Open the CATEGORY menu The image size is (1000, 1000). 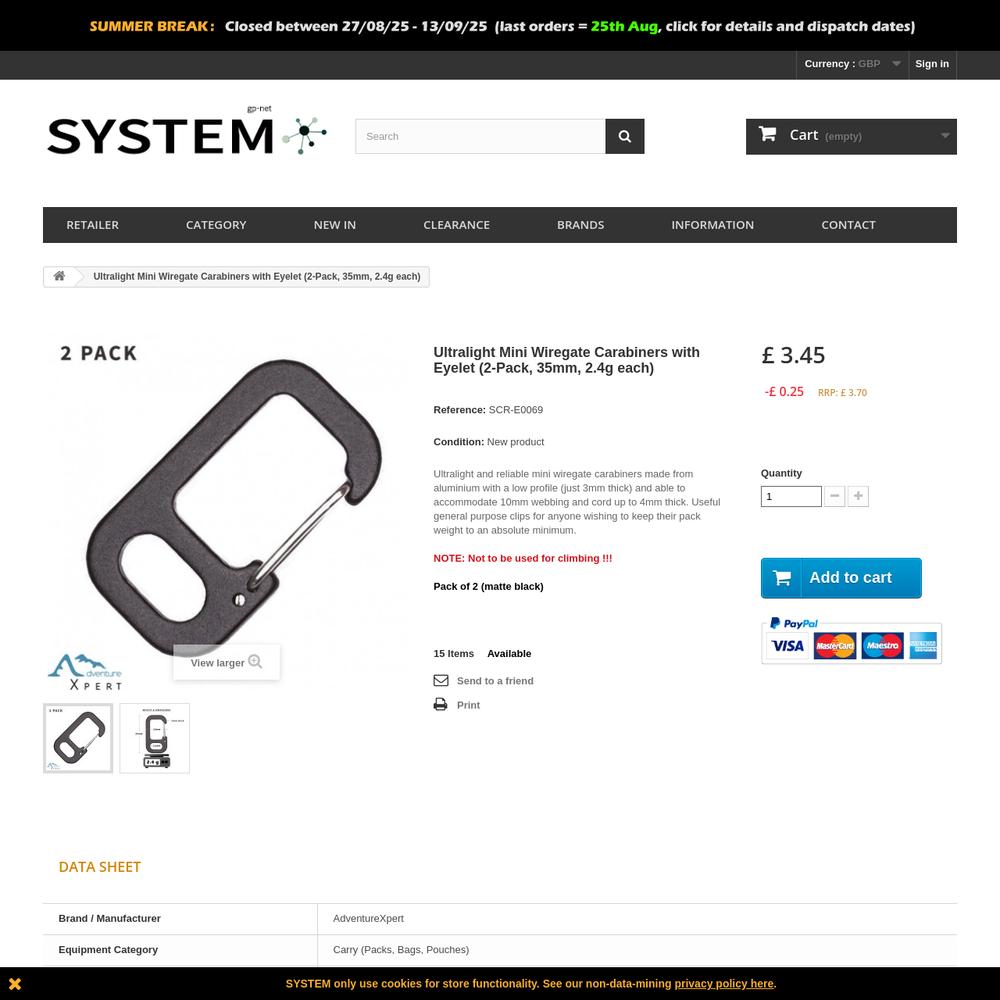click(x=216, y=225)
